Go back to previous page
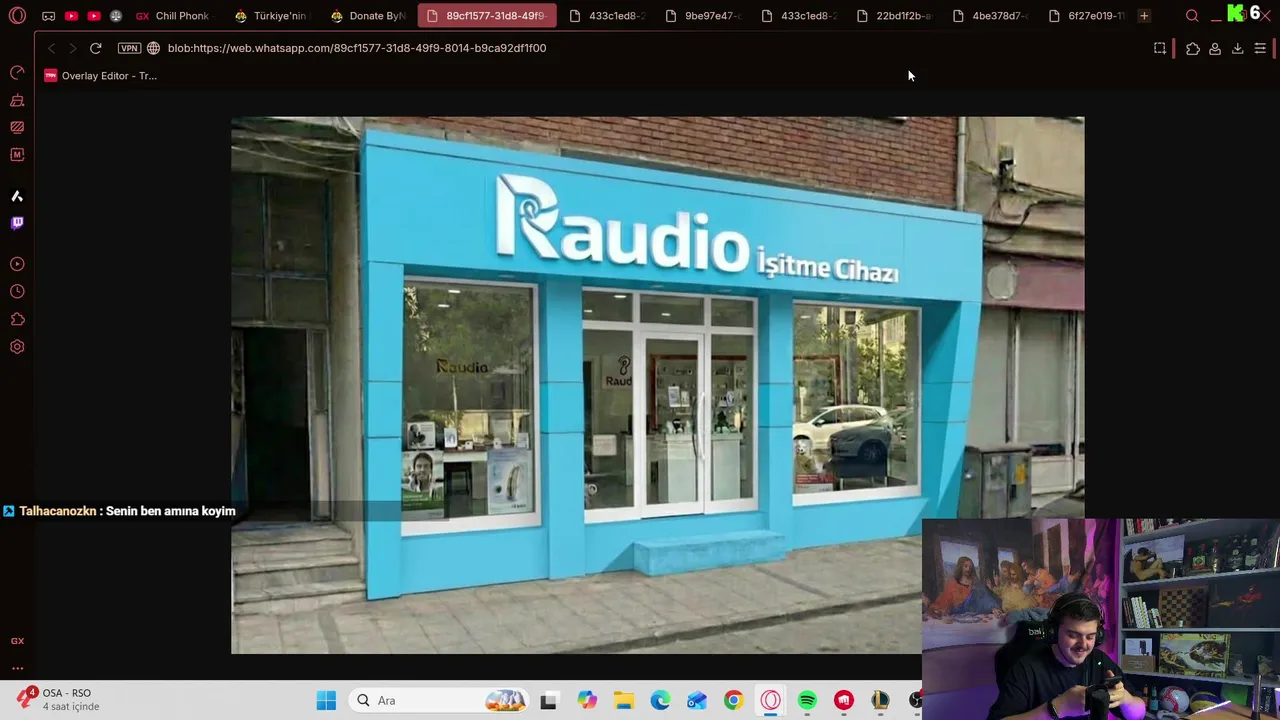The image size is (1280, 720). tap(52, 48)
